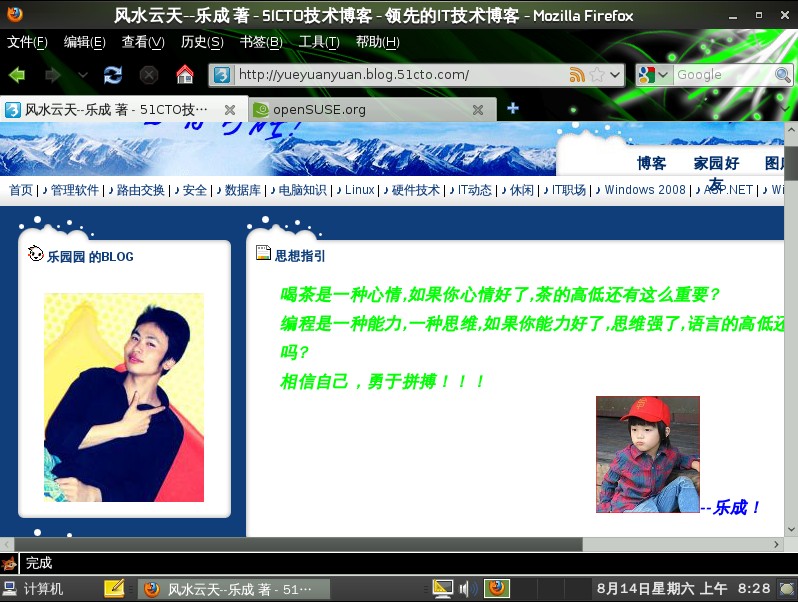Click the 乐园园 的BLOG heading

click(90, 256)
